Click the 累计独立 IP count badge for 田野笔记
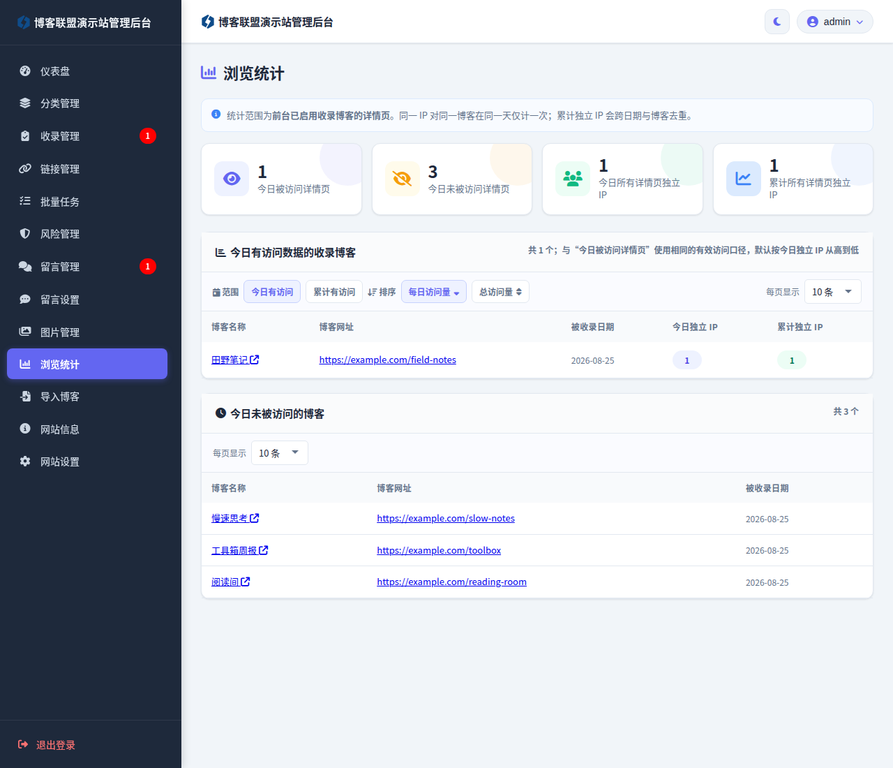Image resolution: width=893 pixels, height=768 pixels. pyautogui.click(x=792, y=360)
